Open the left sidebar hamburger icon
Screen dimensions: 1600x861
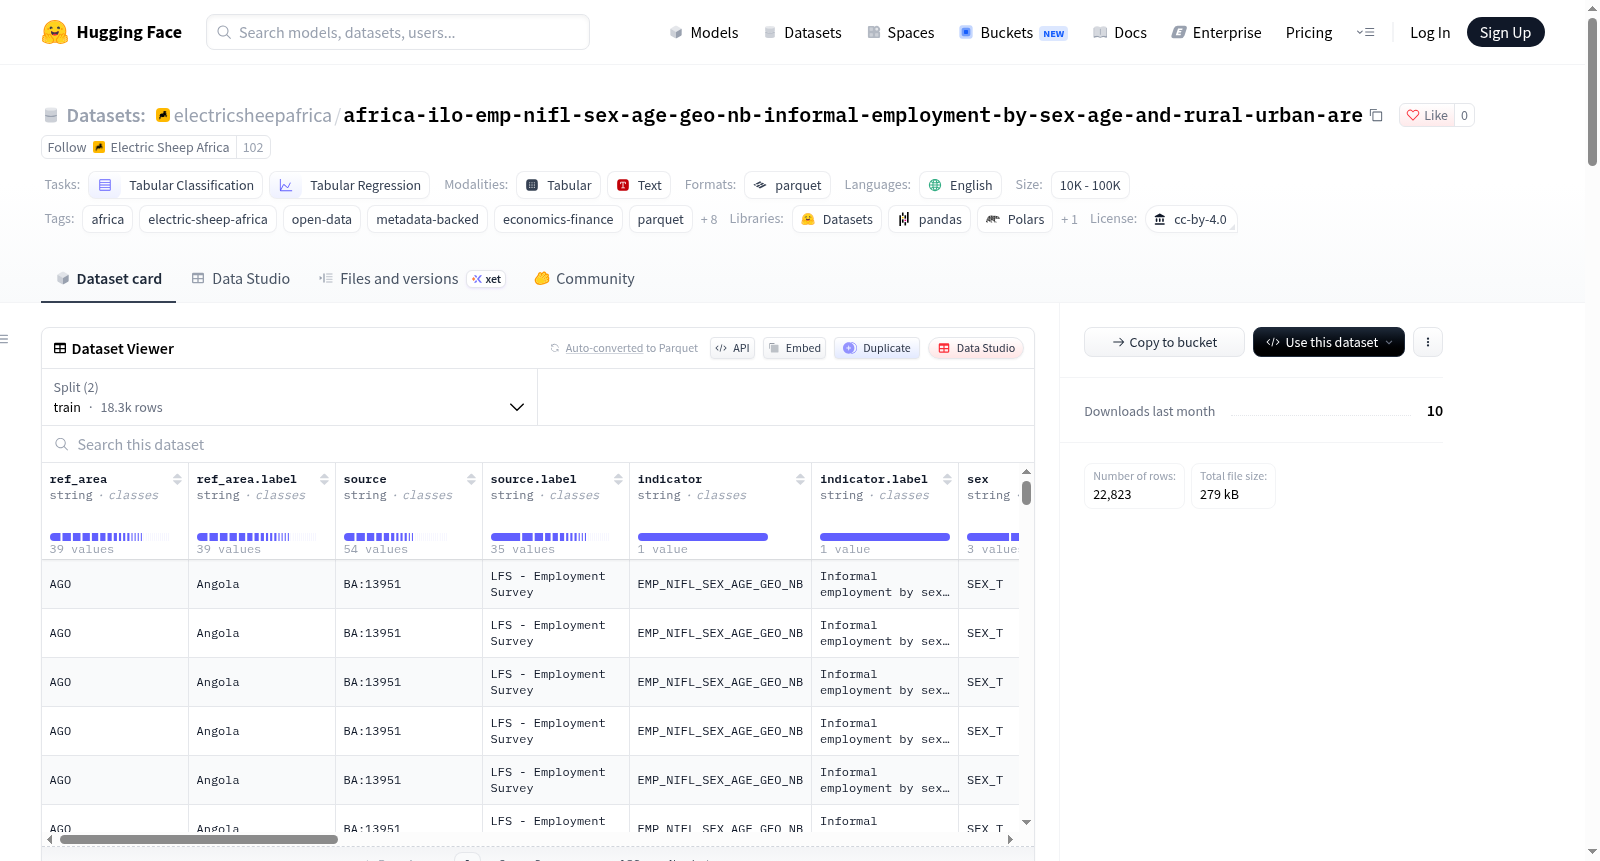[x=5, y=339]
